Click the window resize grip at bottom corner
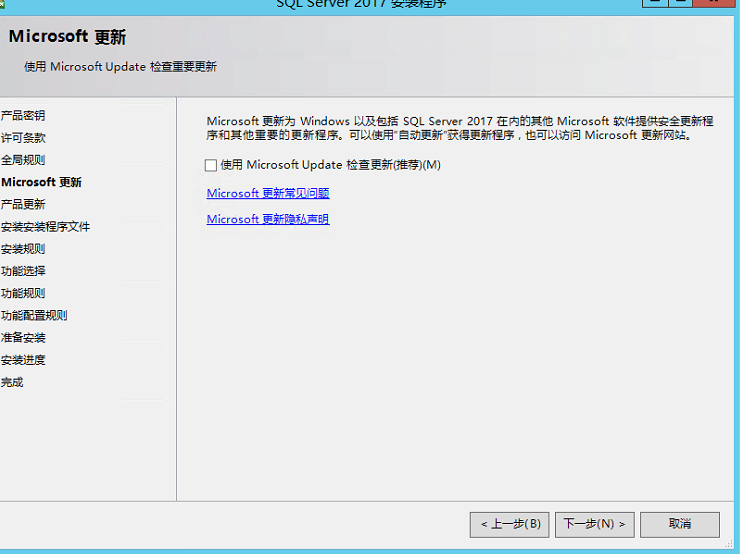The width and height of the screenshot is (740, 554). (729, 544)
